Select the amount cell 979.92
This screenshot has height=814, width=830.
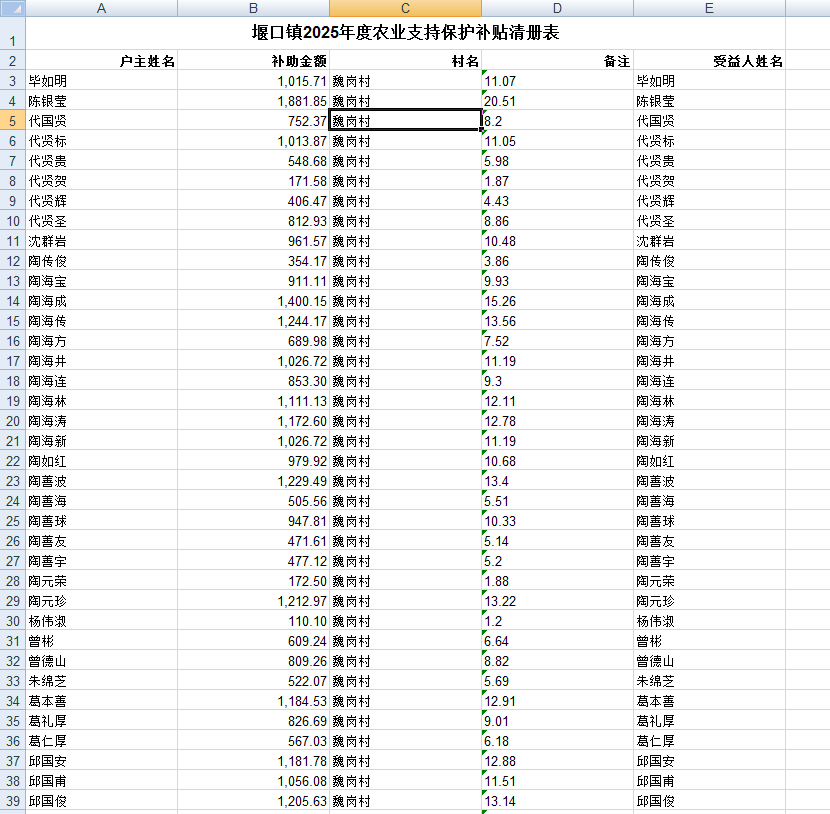tap(253, 461)
